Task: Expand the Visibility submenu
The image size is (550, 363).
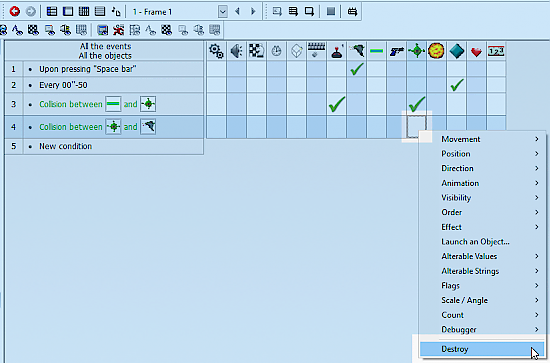Action: [x=483, y=198]
